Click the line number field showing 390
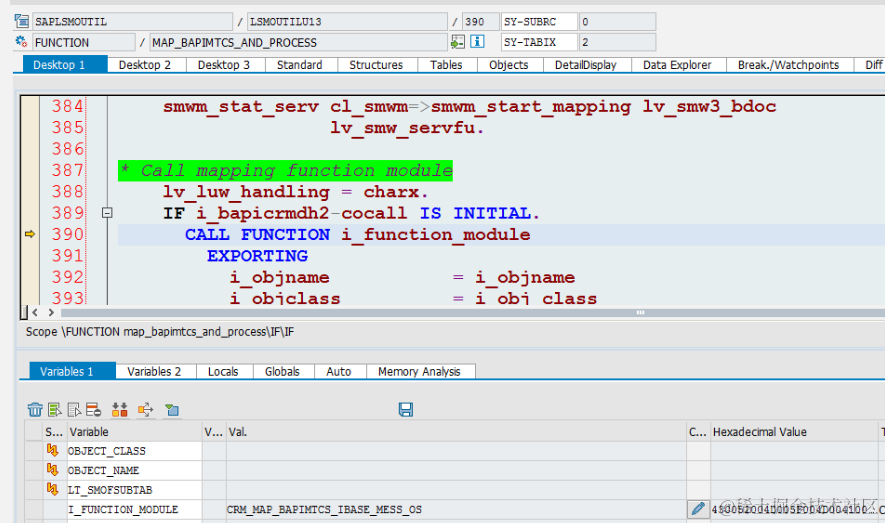This screenshot has width=885, height=523. [480, 21]
